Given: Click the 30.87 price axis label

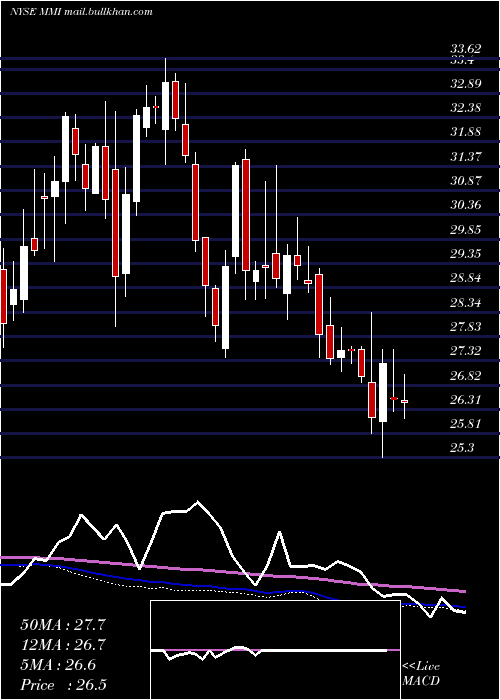Looking at the screenshot, I should pos(467,181).
